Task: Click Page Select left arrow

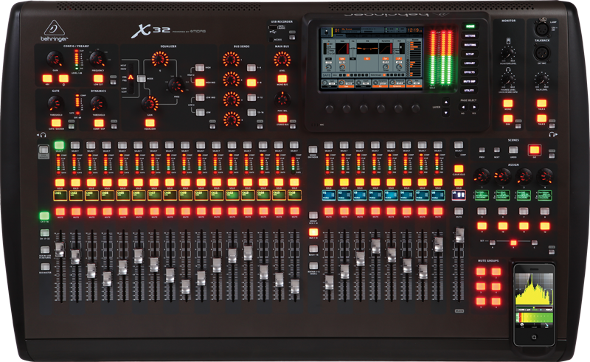Action: tap(463, 107)
